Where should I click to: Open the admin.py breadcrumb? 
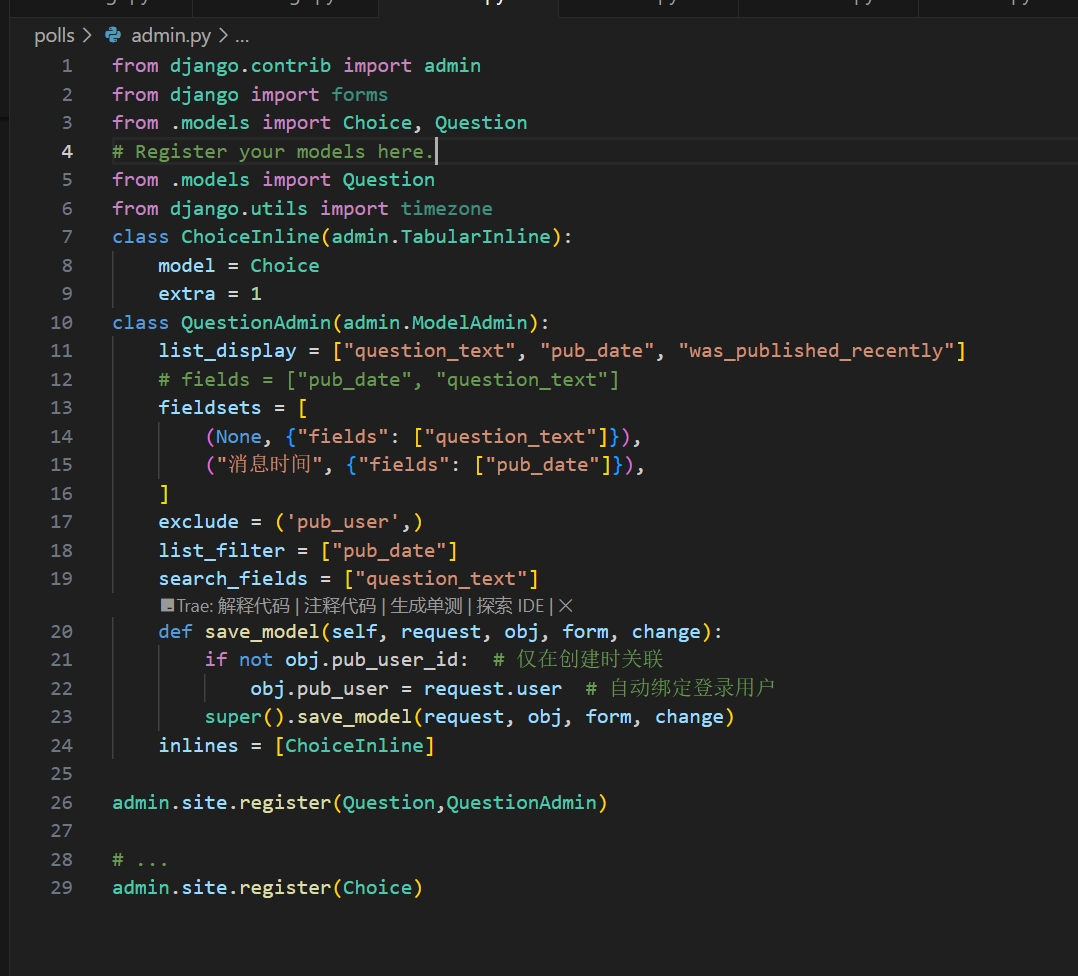[x=171, y=35]
